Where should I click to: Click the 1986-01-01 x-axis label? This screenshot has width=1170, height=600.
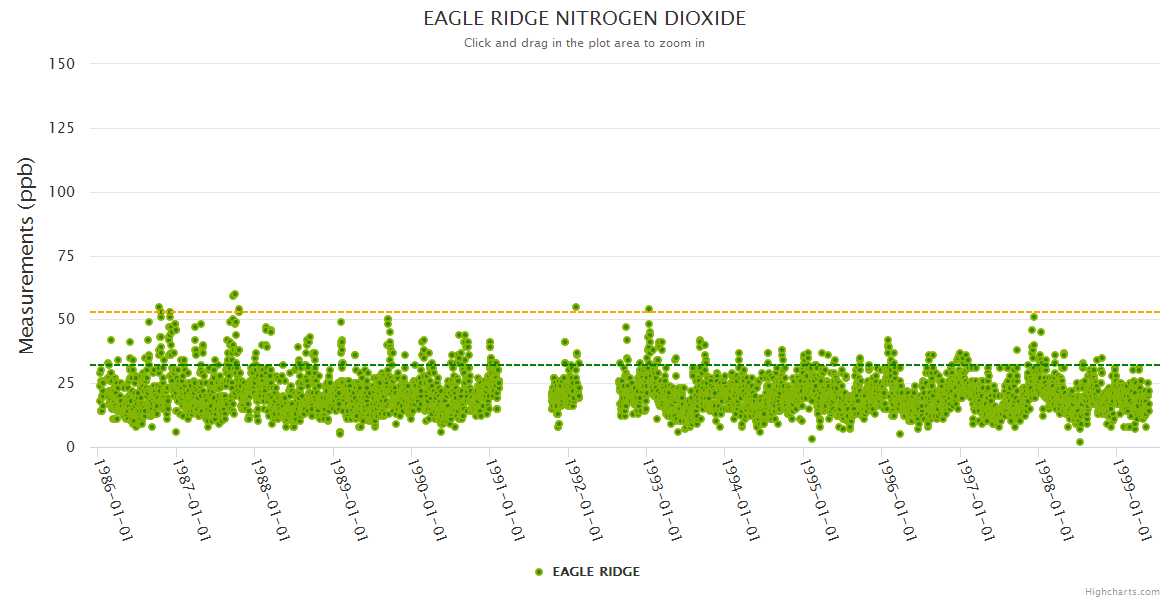pos(114,496)
